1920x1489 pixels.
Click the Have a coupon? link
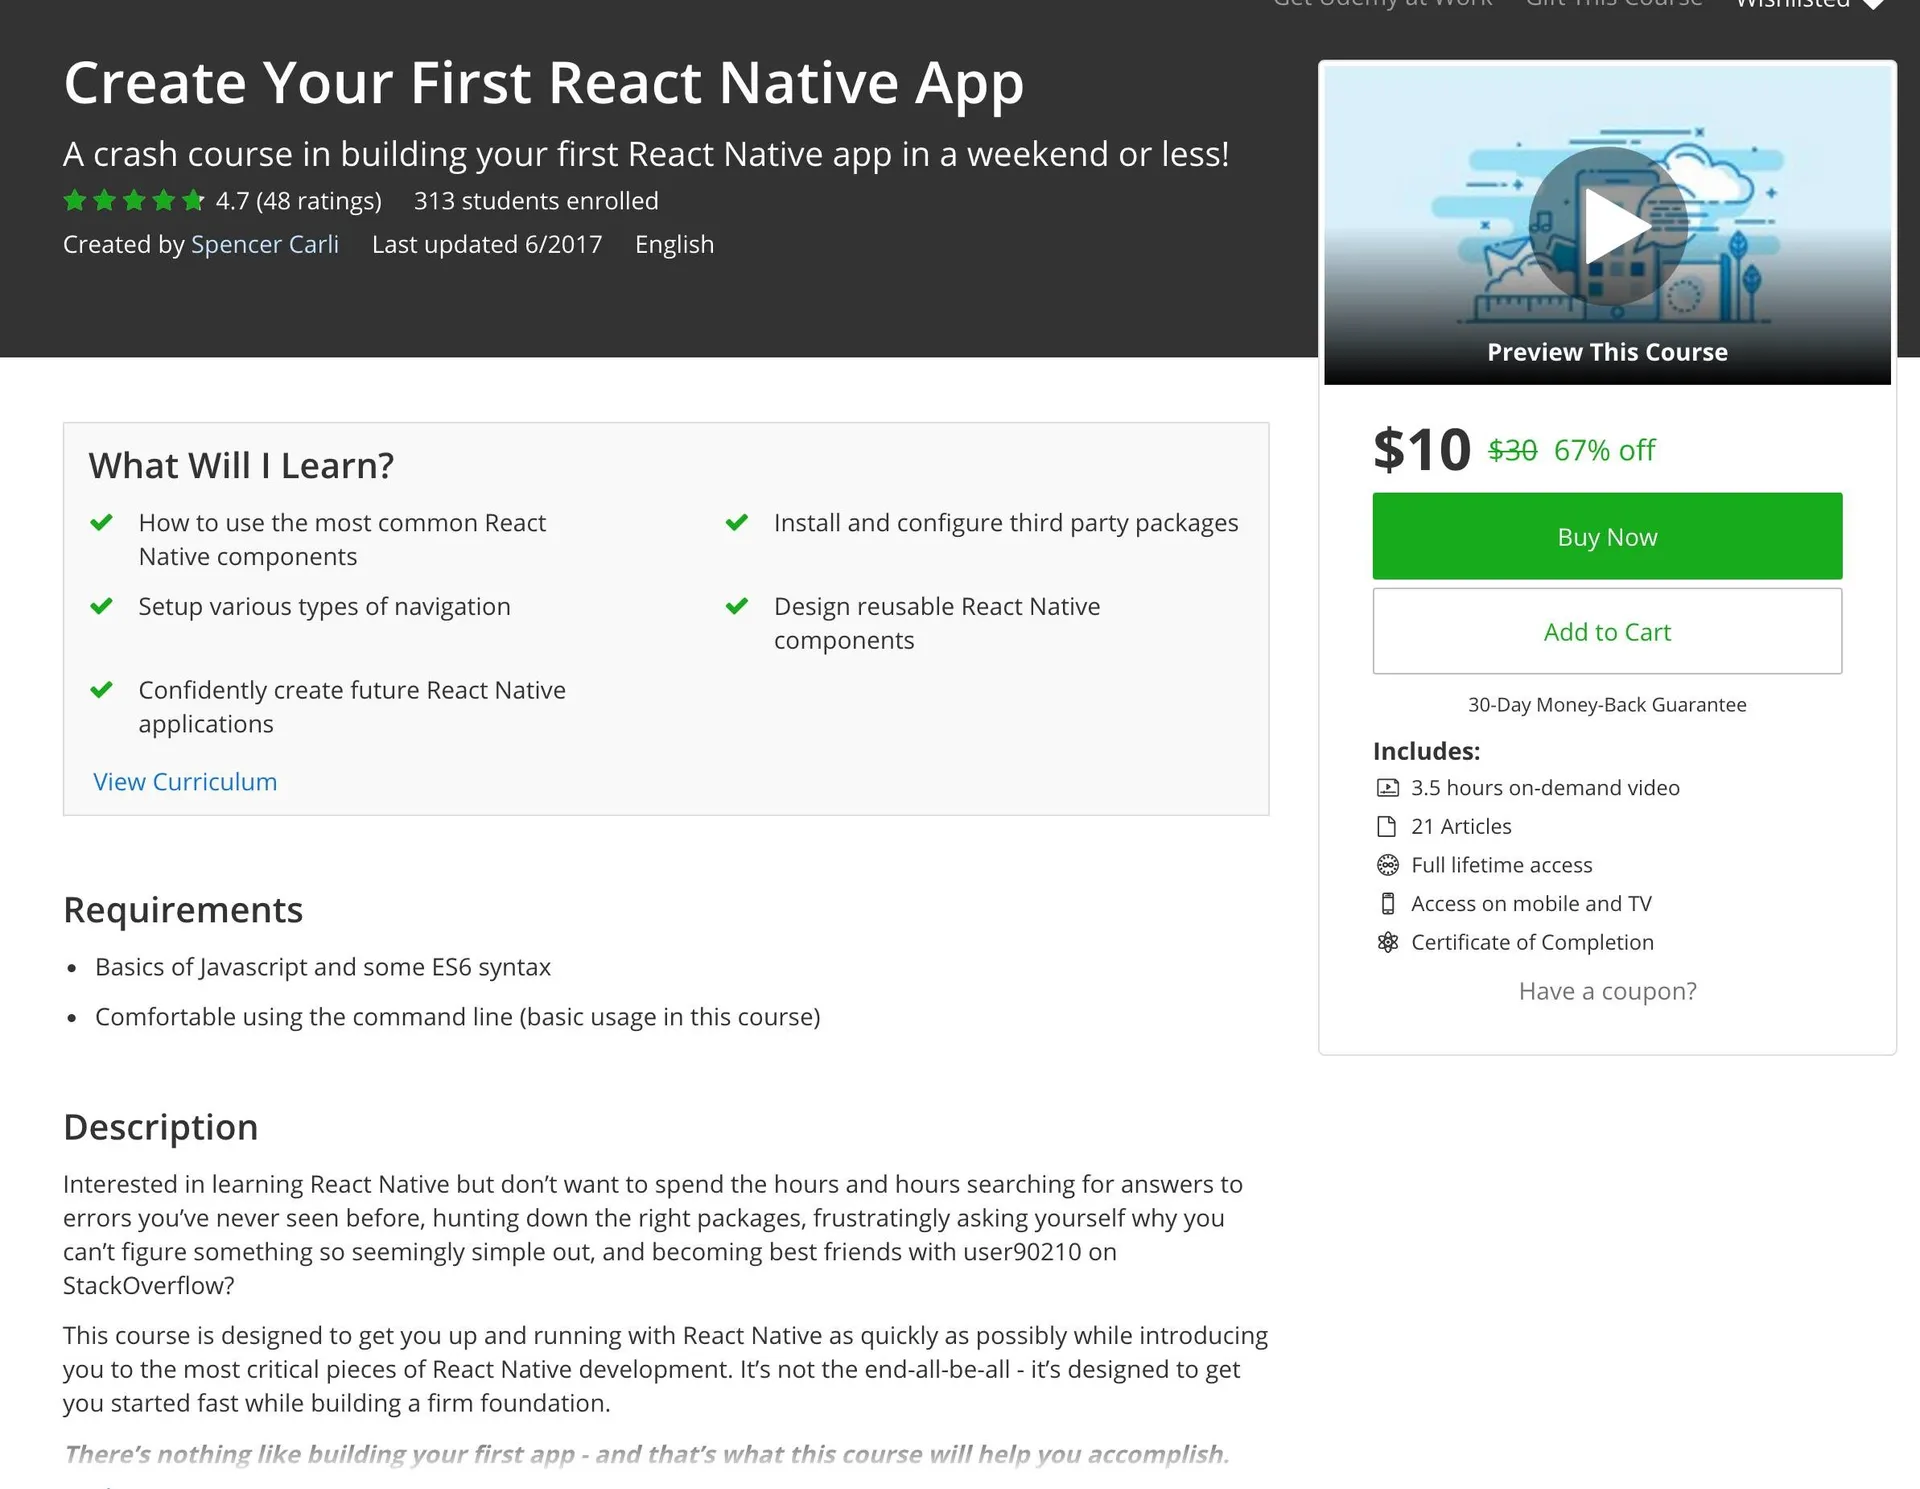[1607, 991]
